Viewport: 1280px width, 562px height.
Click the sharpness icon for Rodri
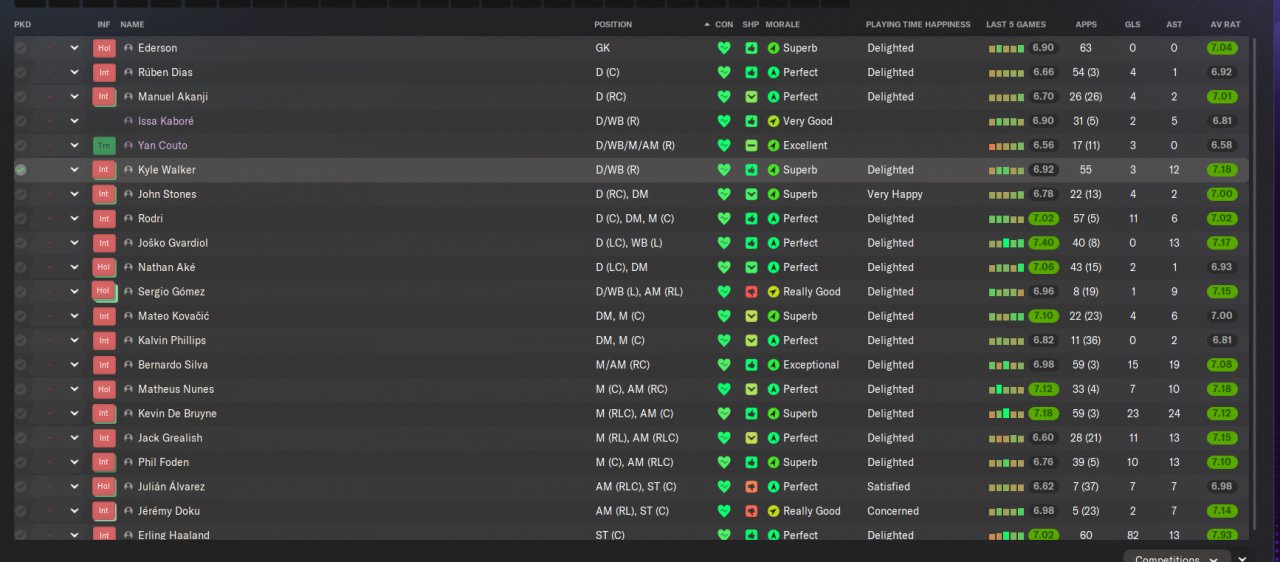[x=751, y=218]
